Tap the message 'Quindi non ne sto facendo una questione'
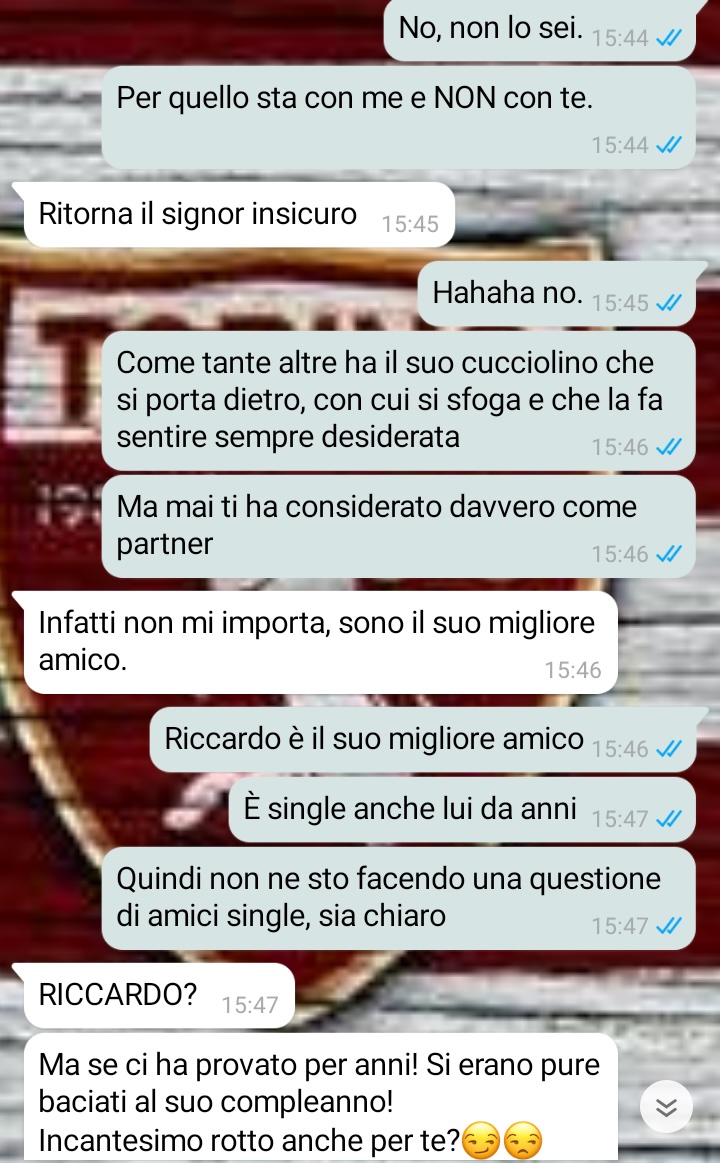 (398, 898)
